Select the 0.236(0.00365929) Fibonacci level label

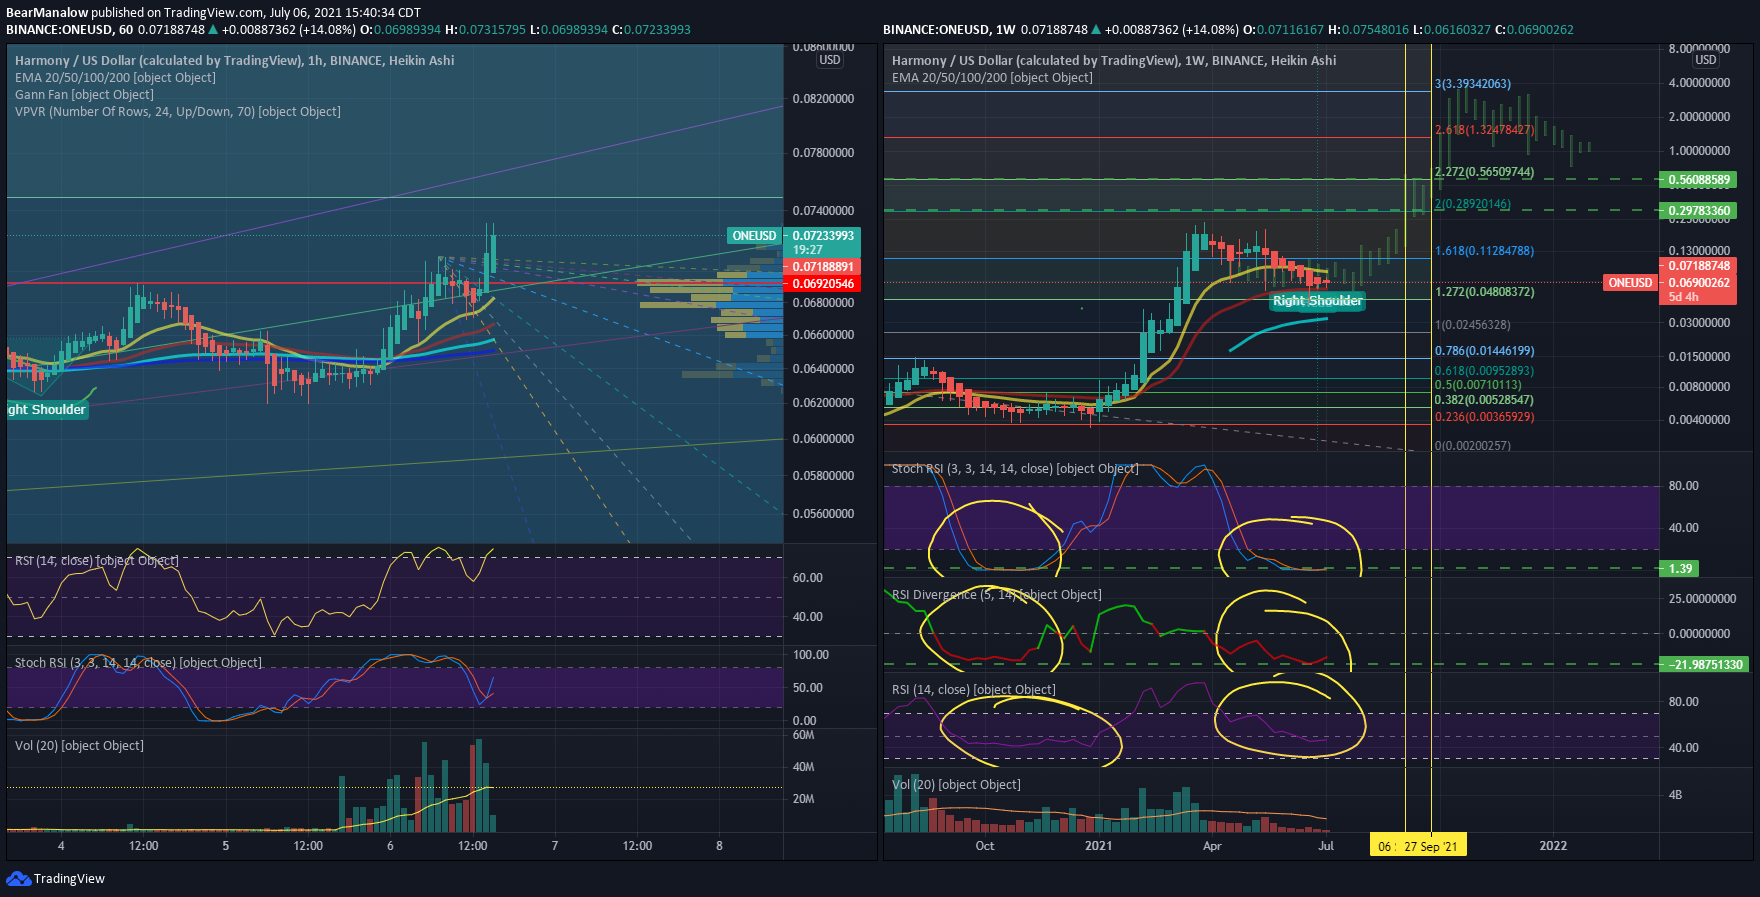coord(1485,417)
